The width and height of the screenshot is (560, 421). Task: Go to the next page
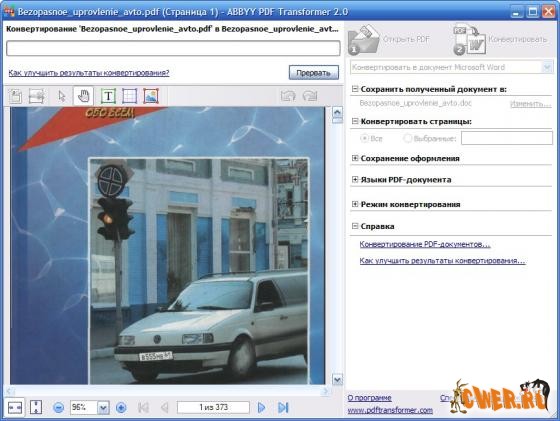coord(261,407)
